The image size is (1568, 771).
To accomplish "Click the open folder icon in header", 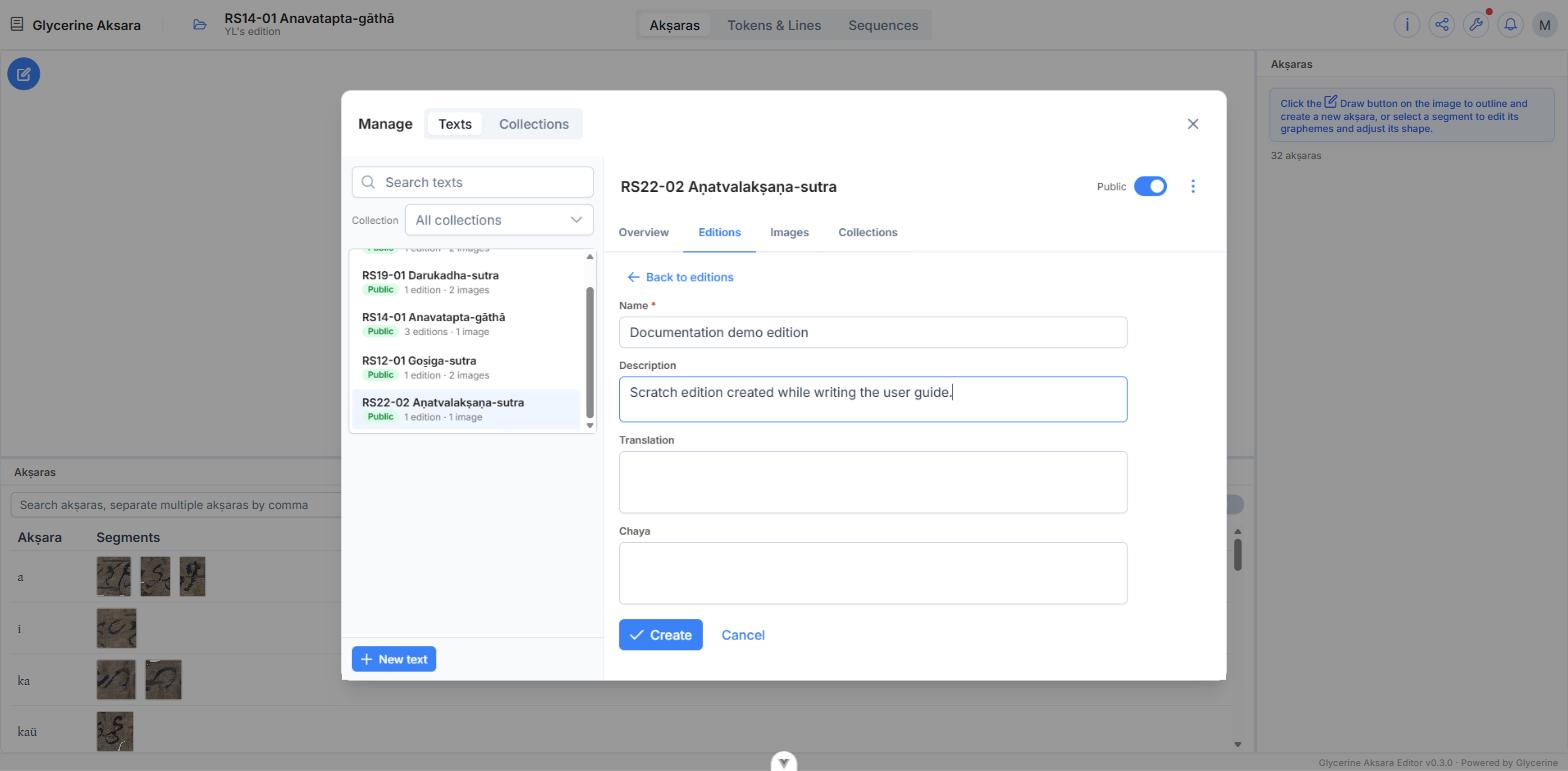I will click(200, 25).
